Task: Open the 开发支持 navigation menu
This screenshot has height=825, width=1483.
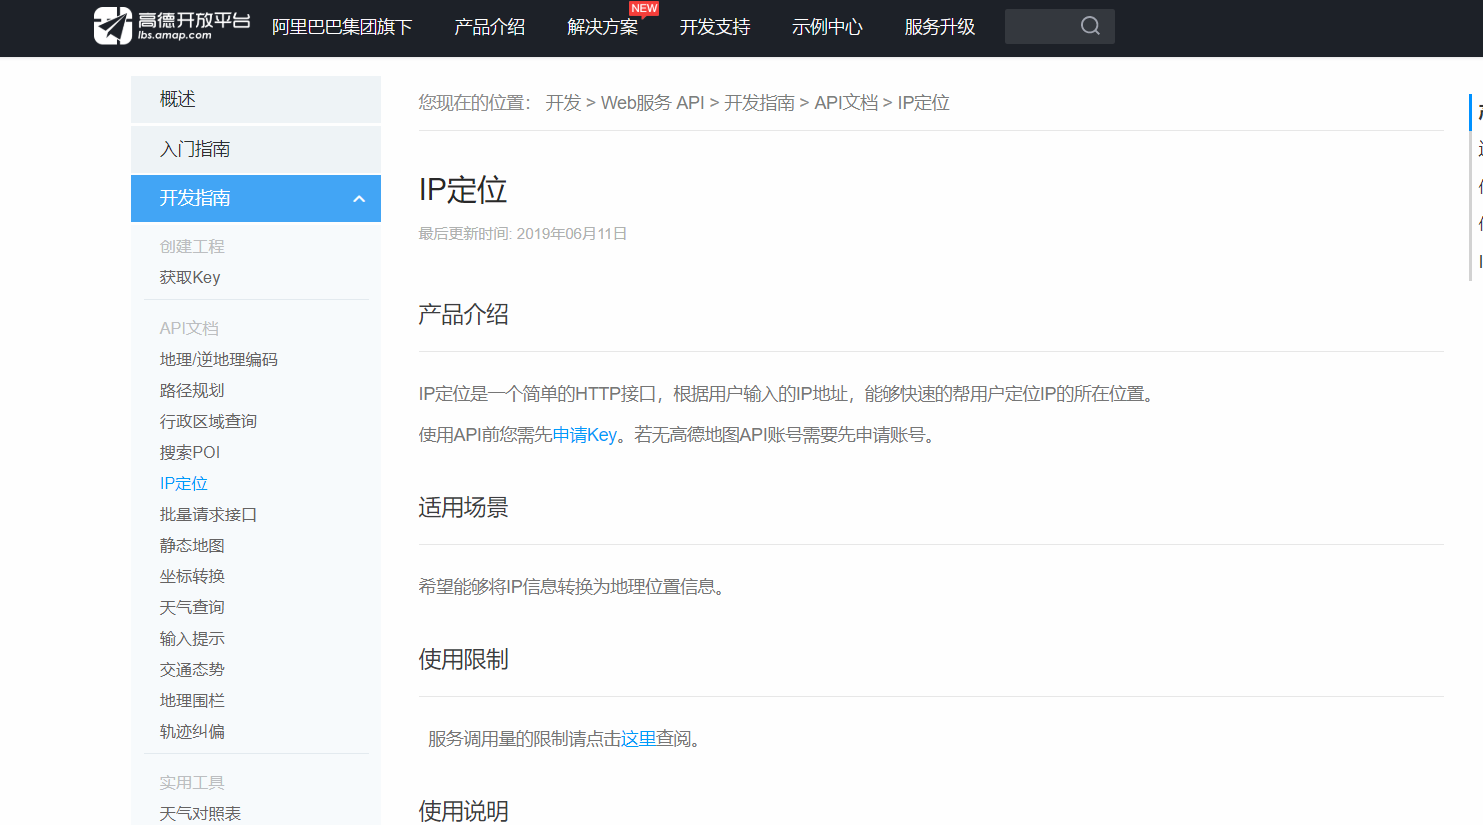Action: (x=715, y=27)
